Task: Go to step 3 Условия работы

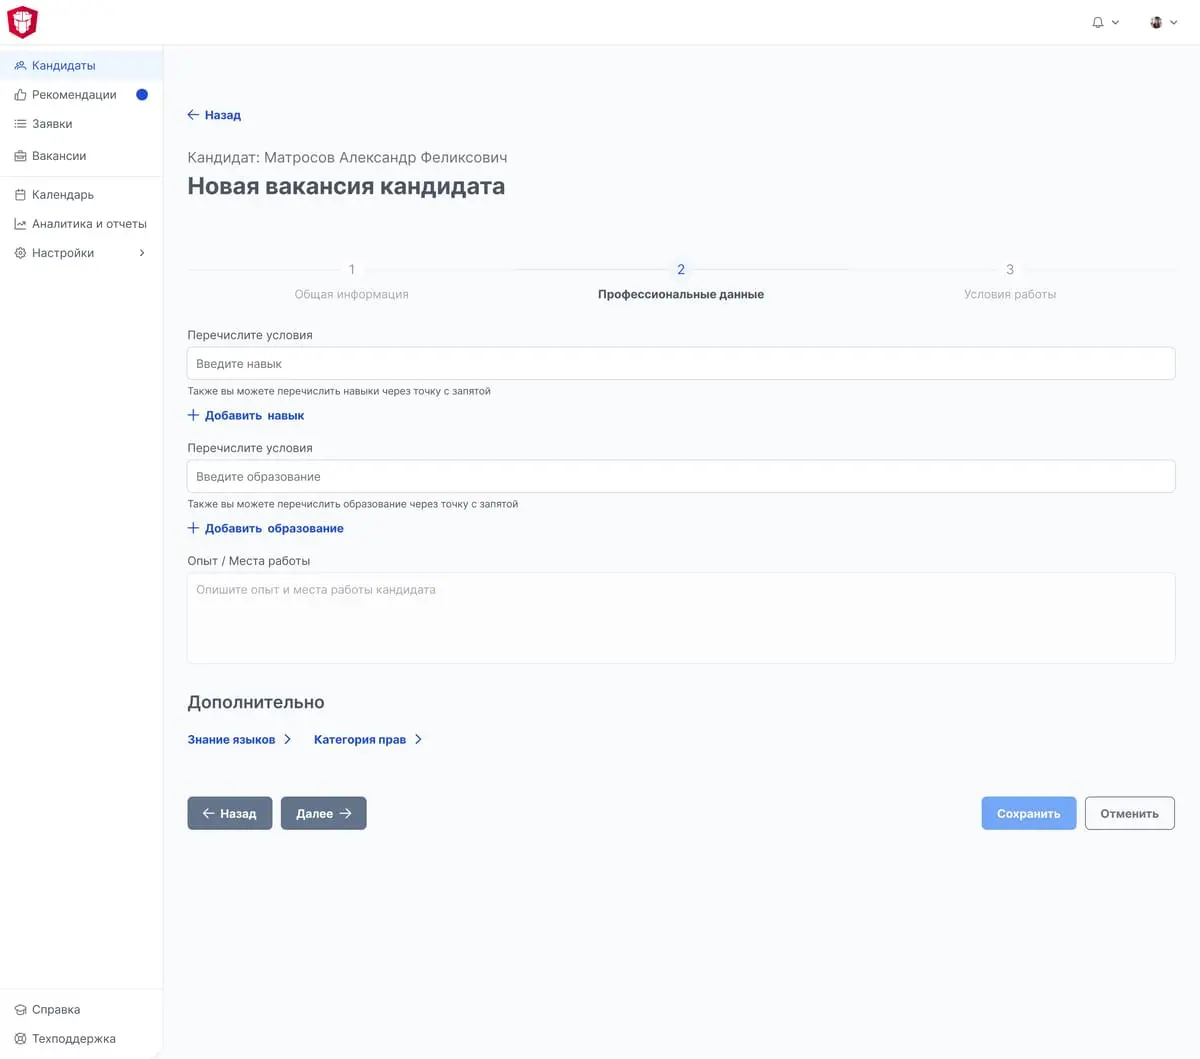Action: coord(1009,282)
